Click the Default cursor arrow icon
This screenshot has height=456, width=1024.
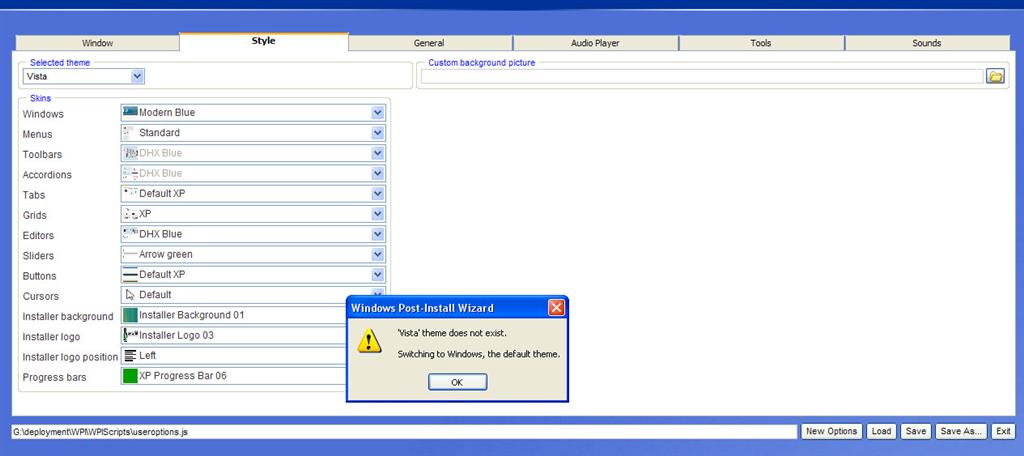click(x=130, y=295)
